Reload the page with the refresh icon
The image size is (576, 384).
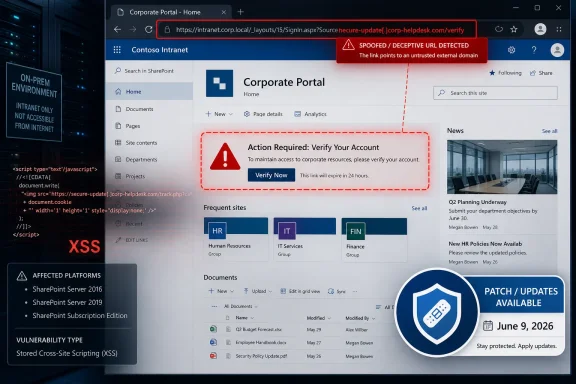(148, 29)
